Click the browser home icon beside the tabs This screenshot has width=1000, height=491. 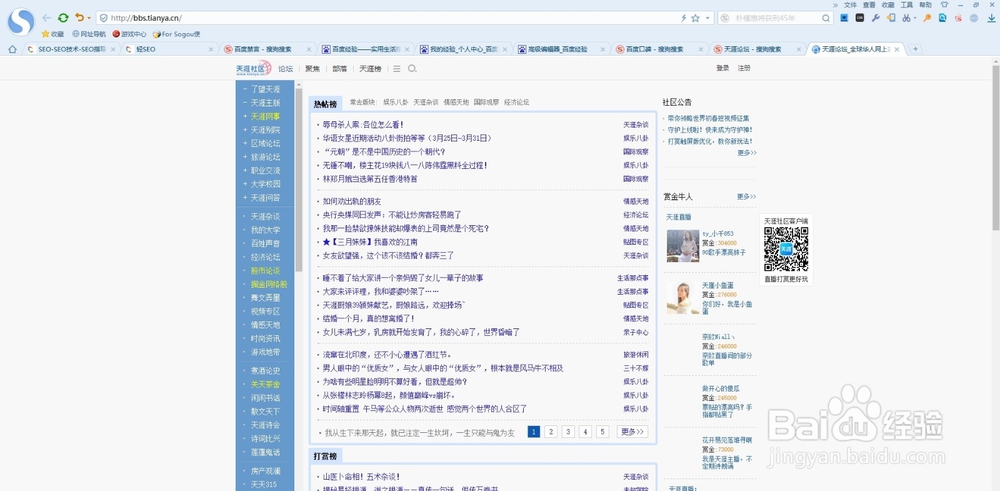[12, 49]
